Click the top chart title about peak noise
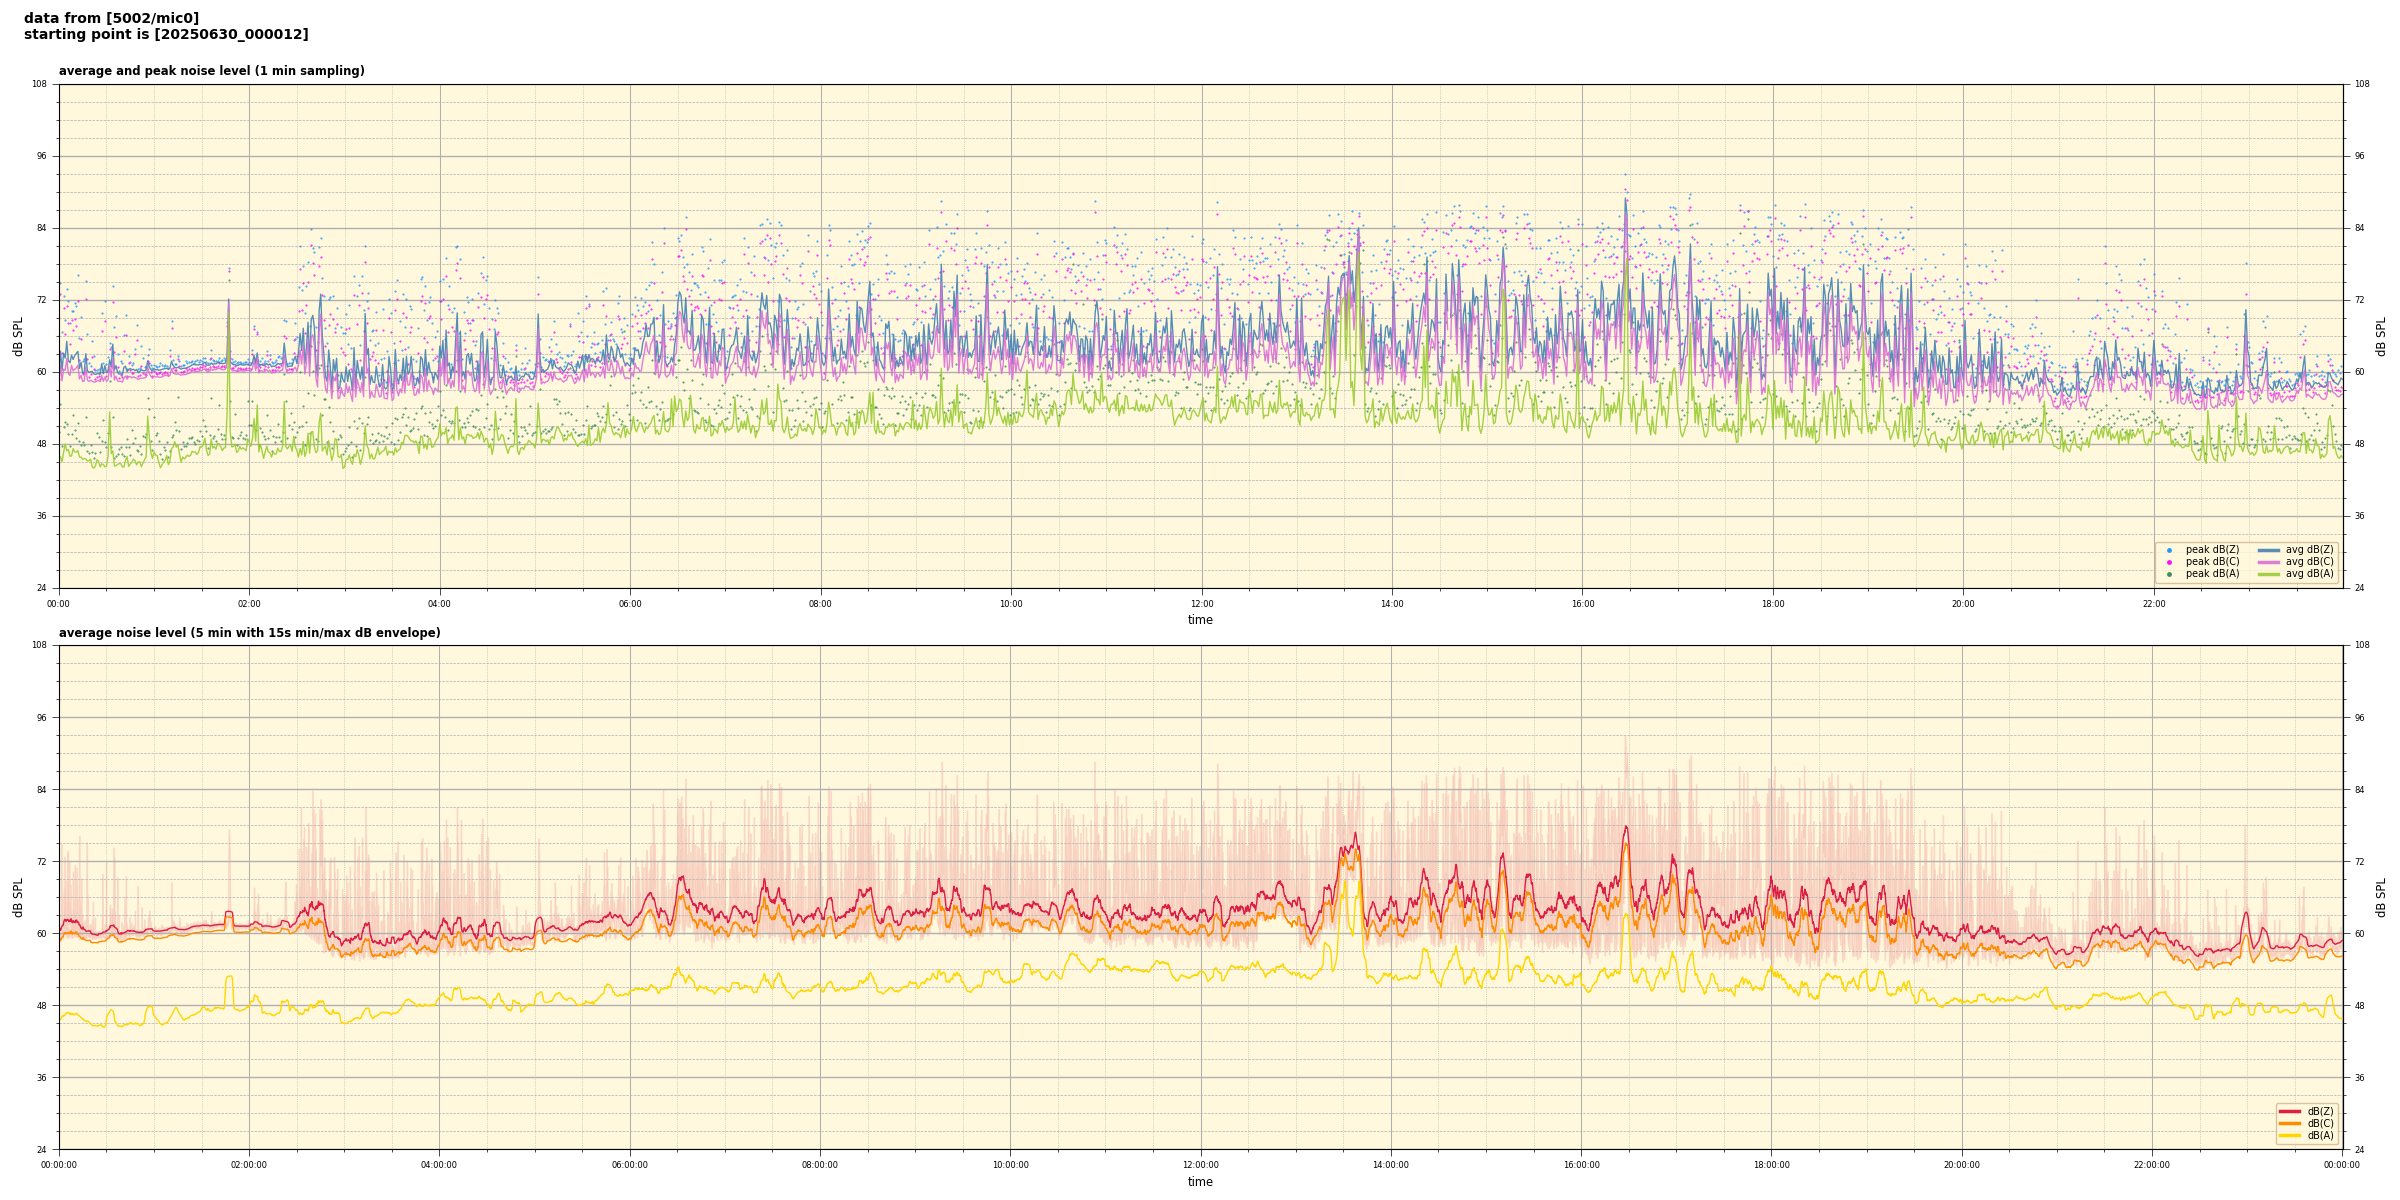 [x=211, y=71]
